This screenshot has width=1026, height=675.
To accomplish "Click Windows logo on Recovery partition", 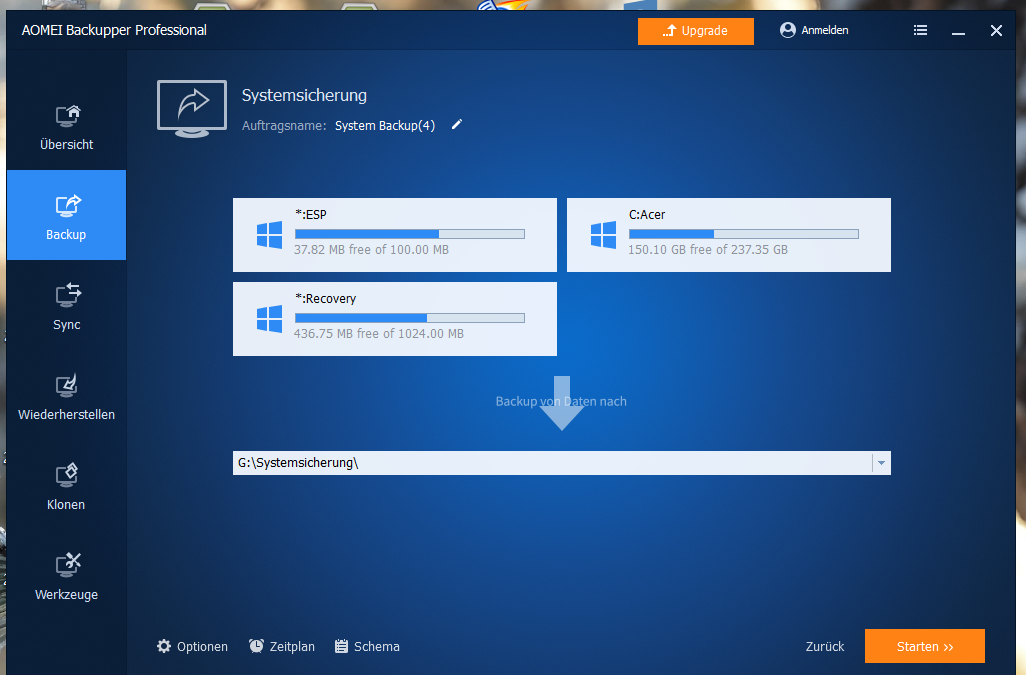I will click(270, 319).
